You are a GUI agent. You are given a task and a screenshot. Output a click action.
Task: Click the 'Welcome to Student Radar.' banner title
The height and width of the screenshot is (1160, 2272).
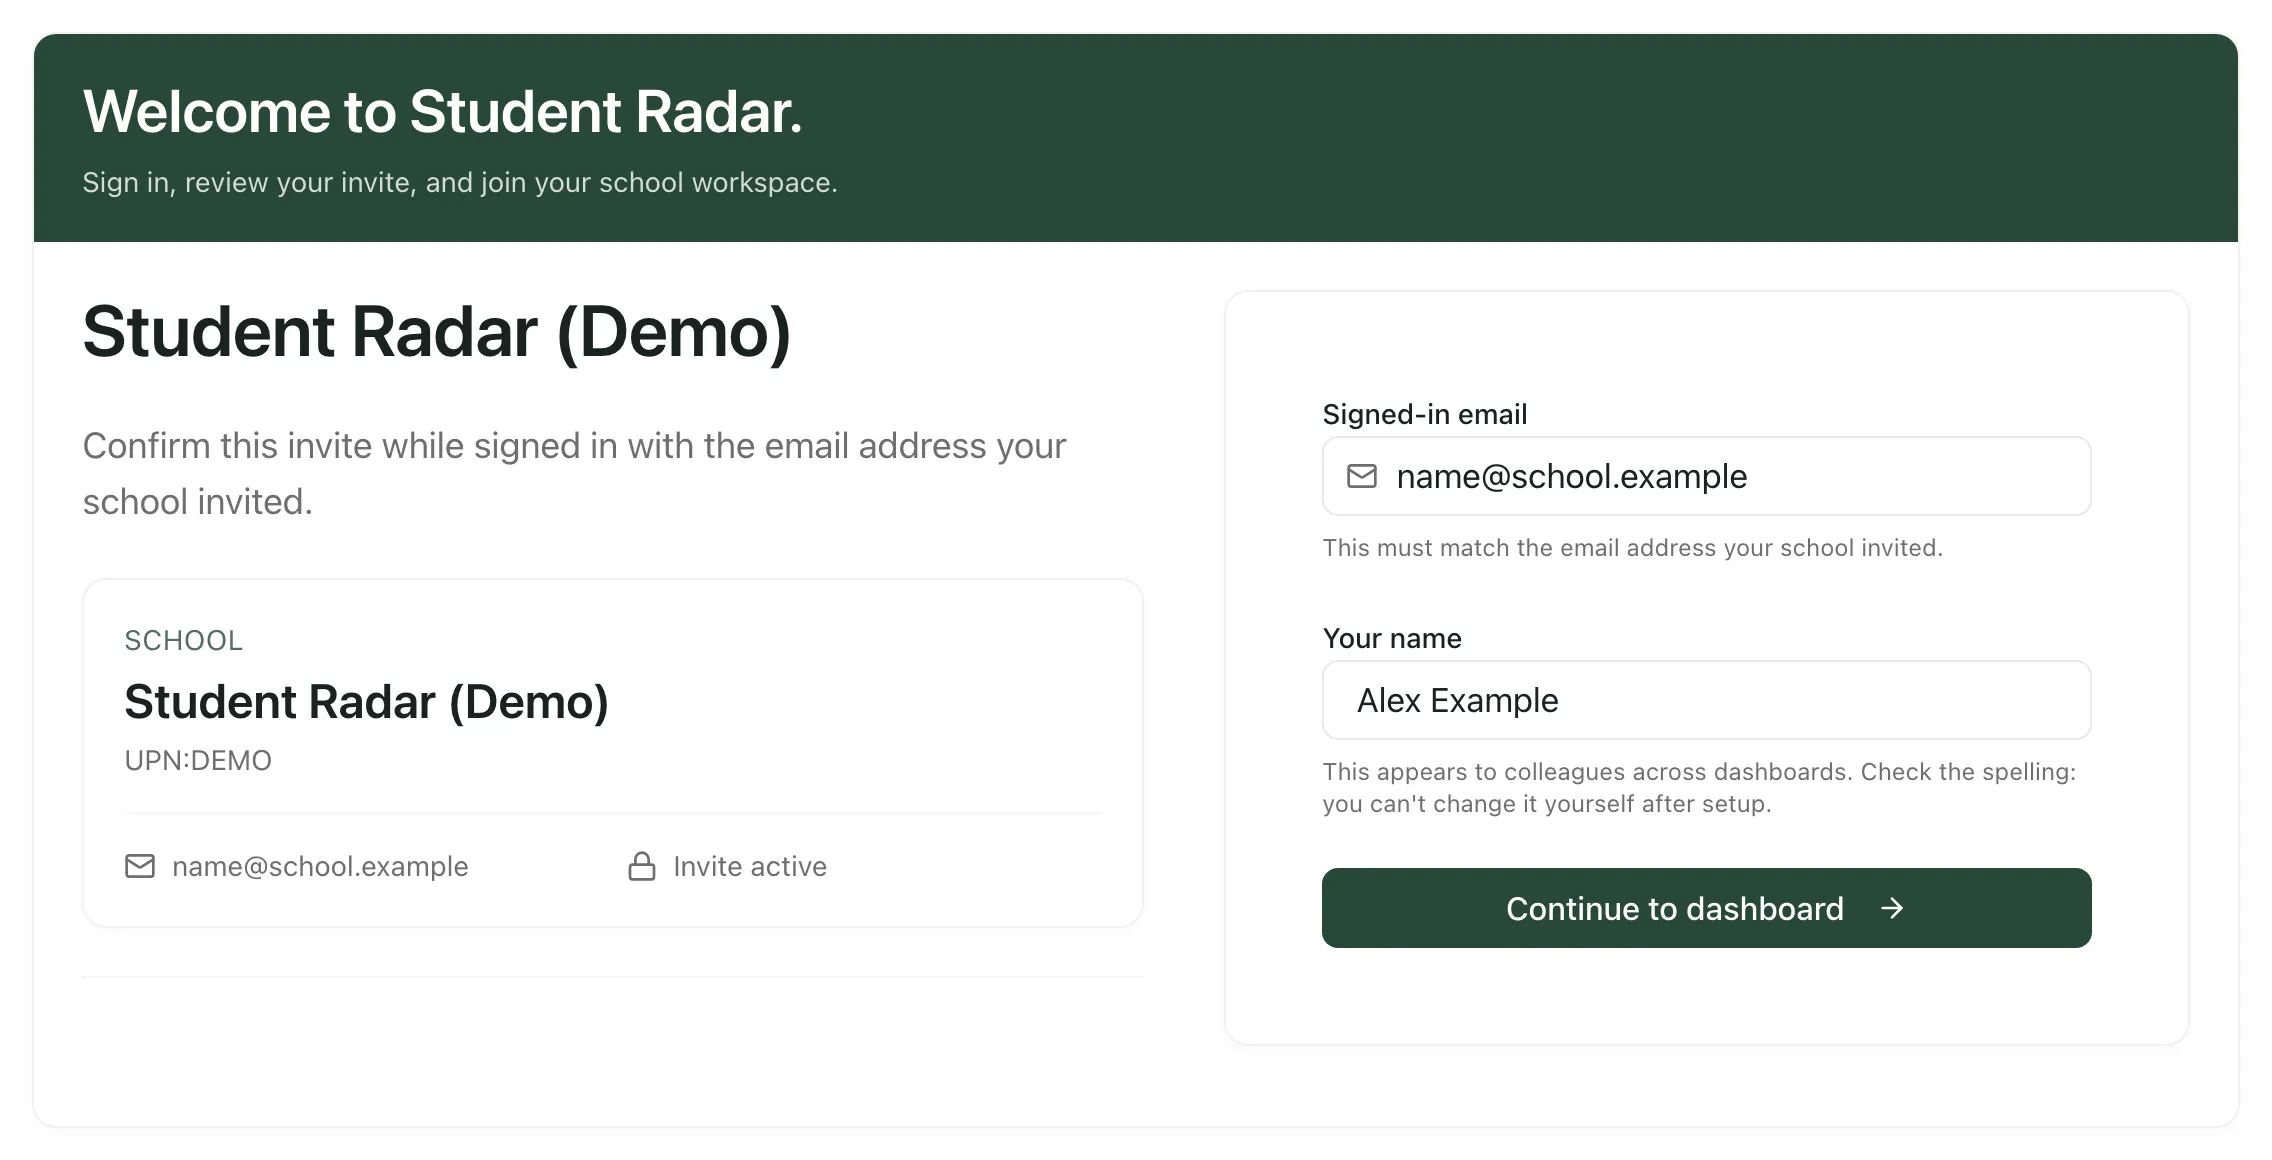[442, 111]
